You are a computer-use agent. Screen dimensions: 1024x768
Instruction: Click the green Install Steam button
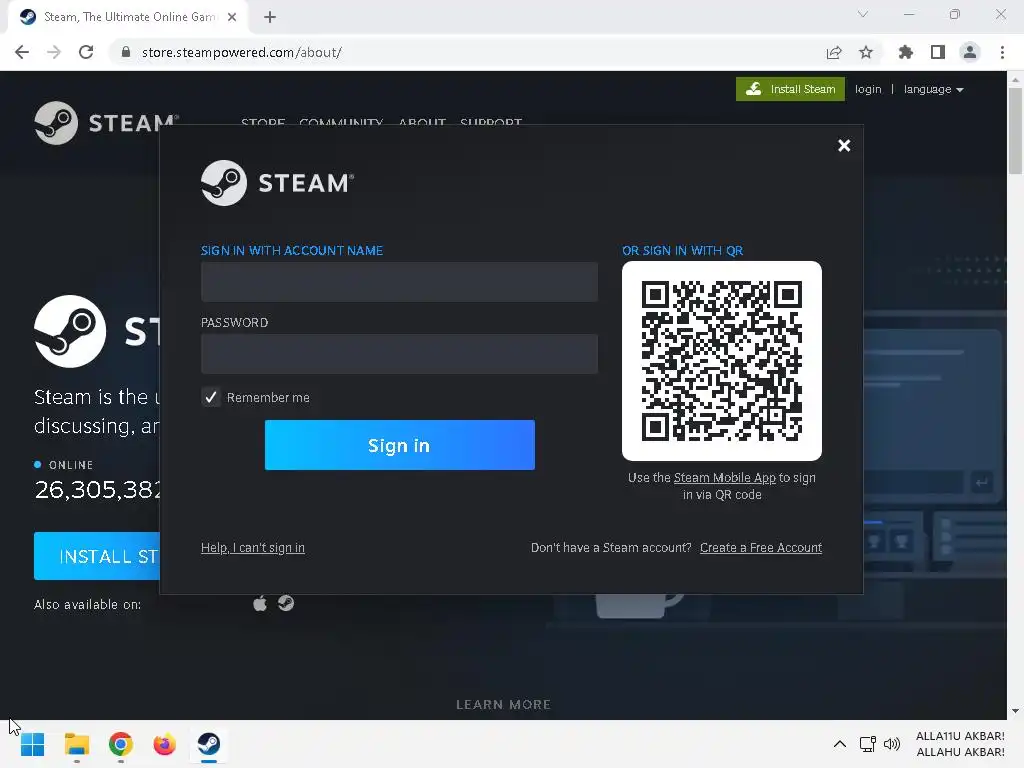790,89
